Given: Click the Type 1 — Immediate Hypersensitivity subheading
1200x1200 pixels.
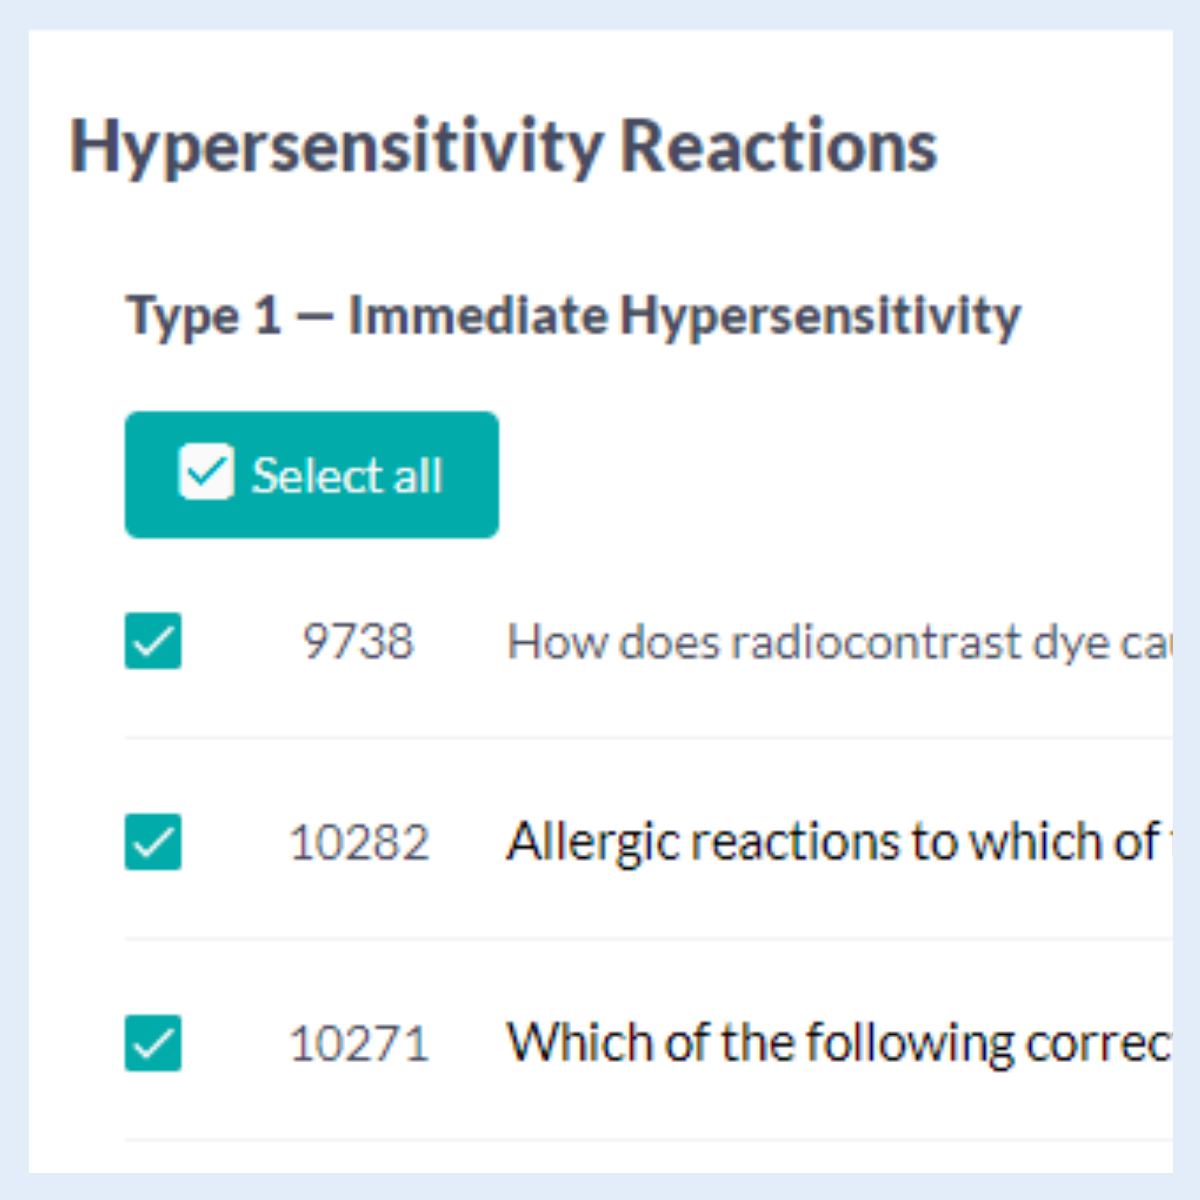Looking at the screenshot, I should 572,316.
